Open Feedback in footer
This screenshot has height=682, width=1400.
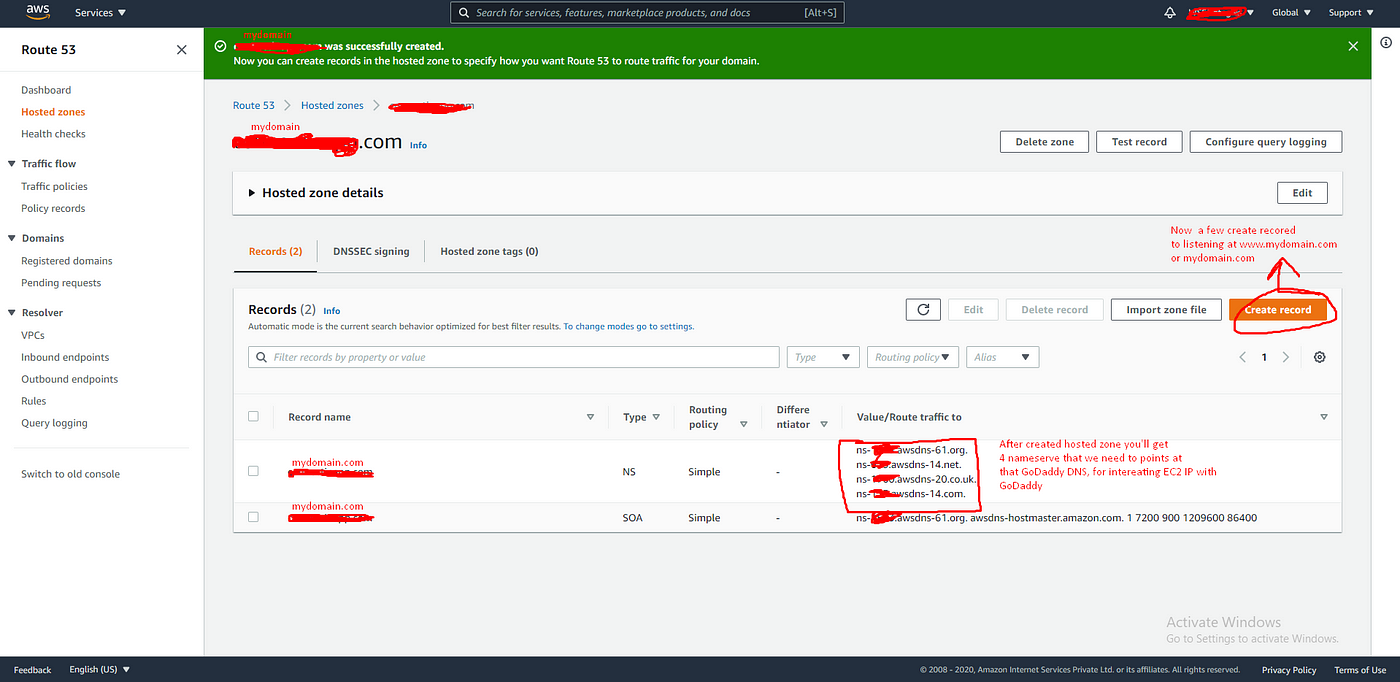32,670
